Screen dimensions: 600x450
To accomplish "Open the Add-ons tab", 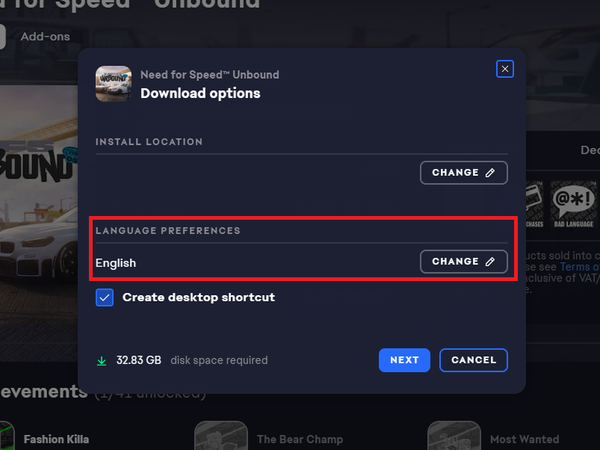I will pyautogui.click(x=45, y=36).
